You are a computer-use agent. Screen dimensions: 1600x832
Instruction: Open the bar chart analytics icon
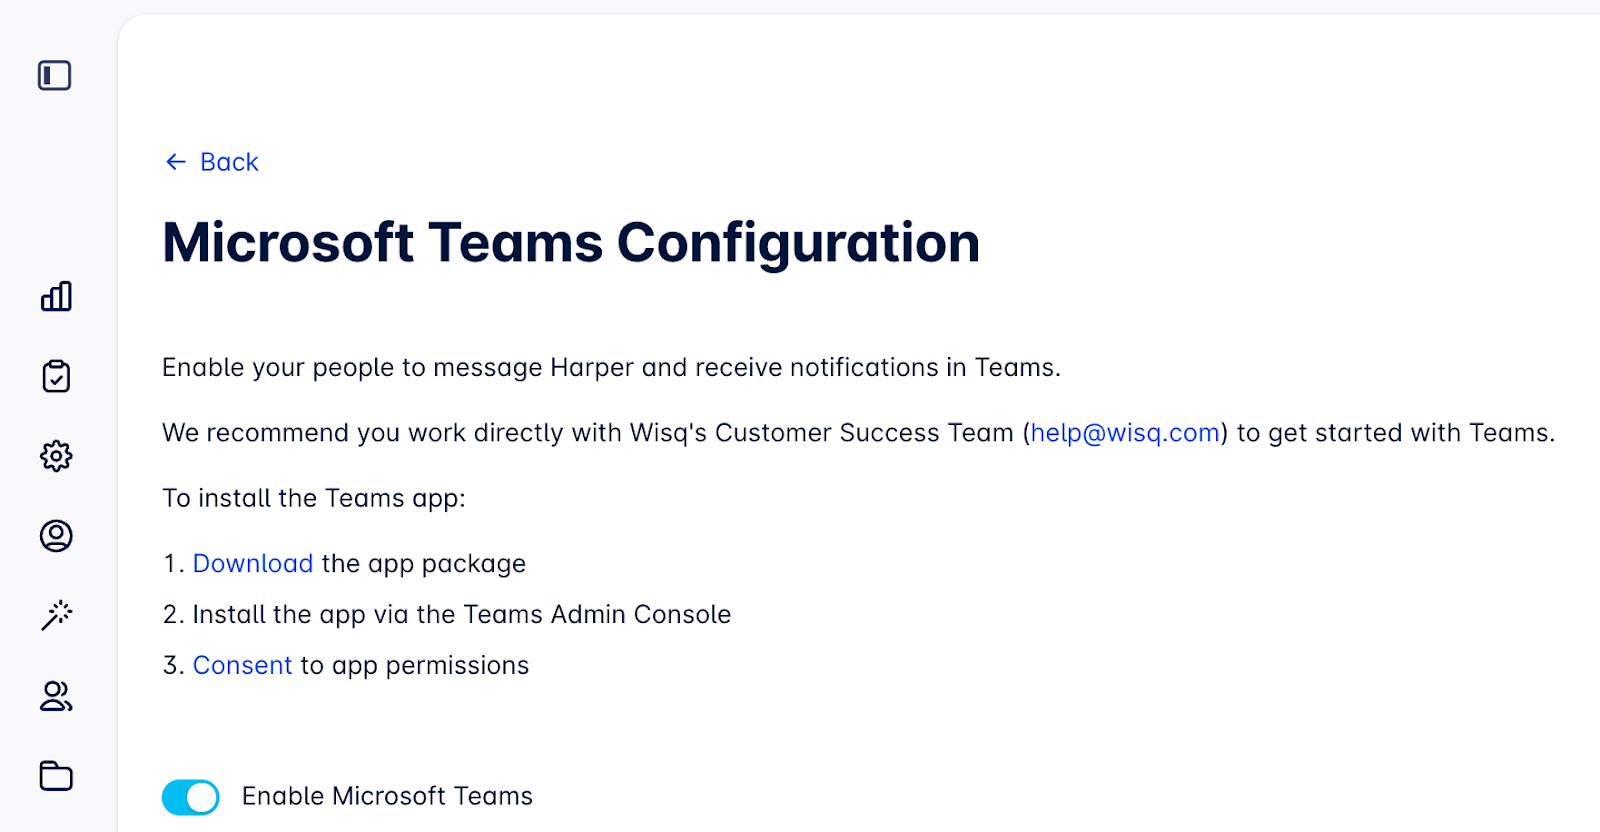[x=56, y=296]
